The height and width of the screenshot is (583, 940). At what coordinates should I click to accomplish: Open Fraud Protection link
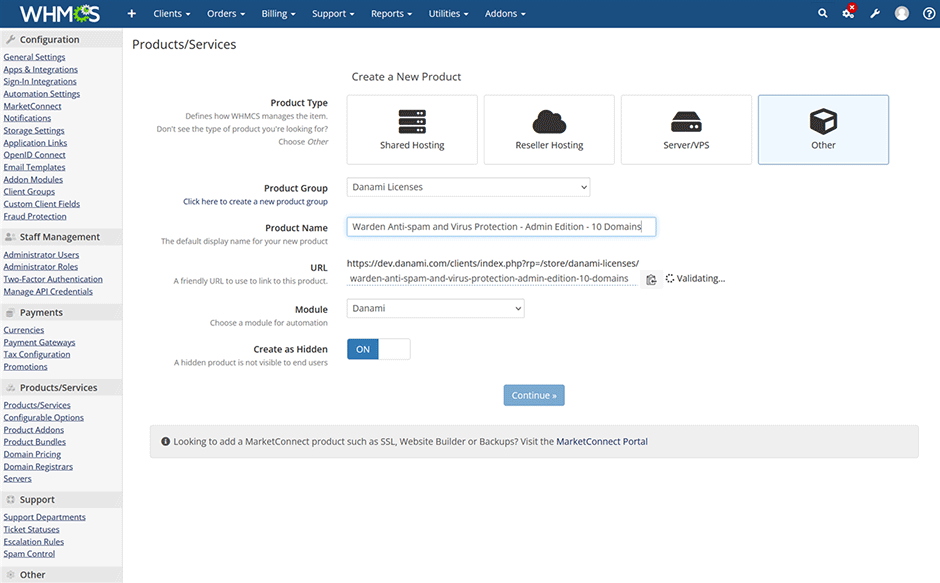35,216
